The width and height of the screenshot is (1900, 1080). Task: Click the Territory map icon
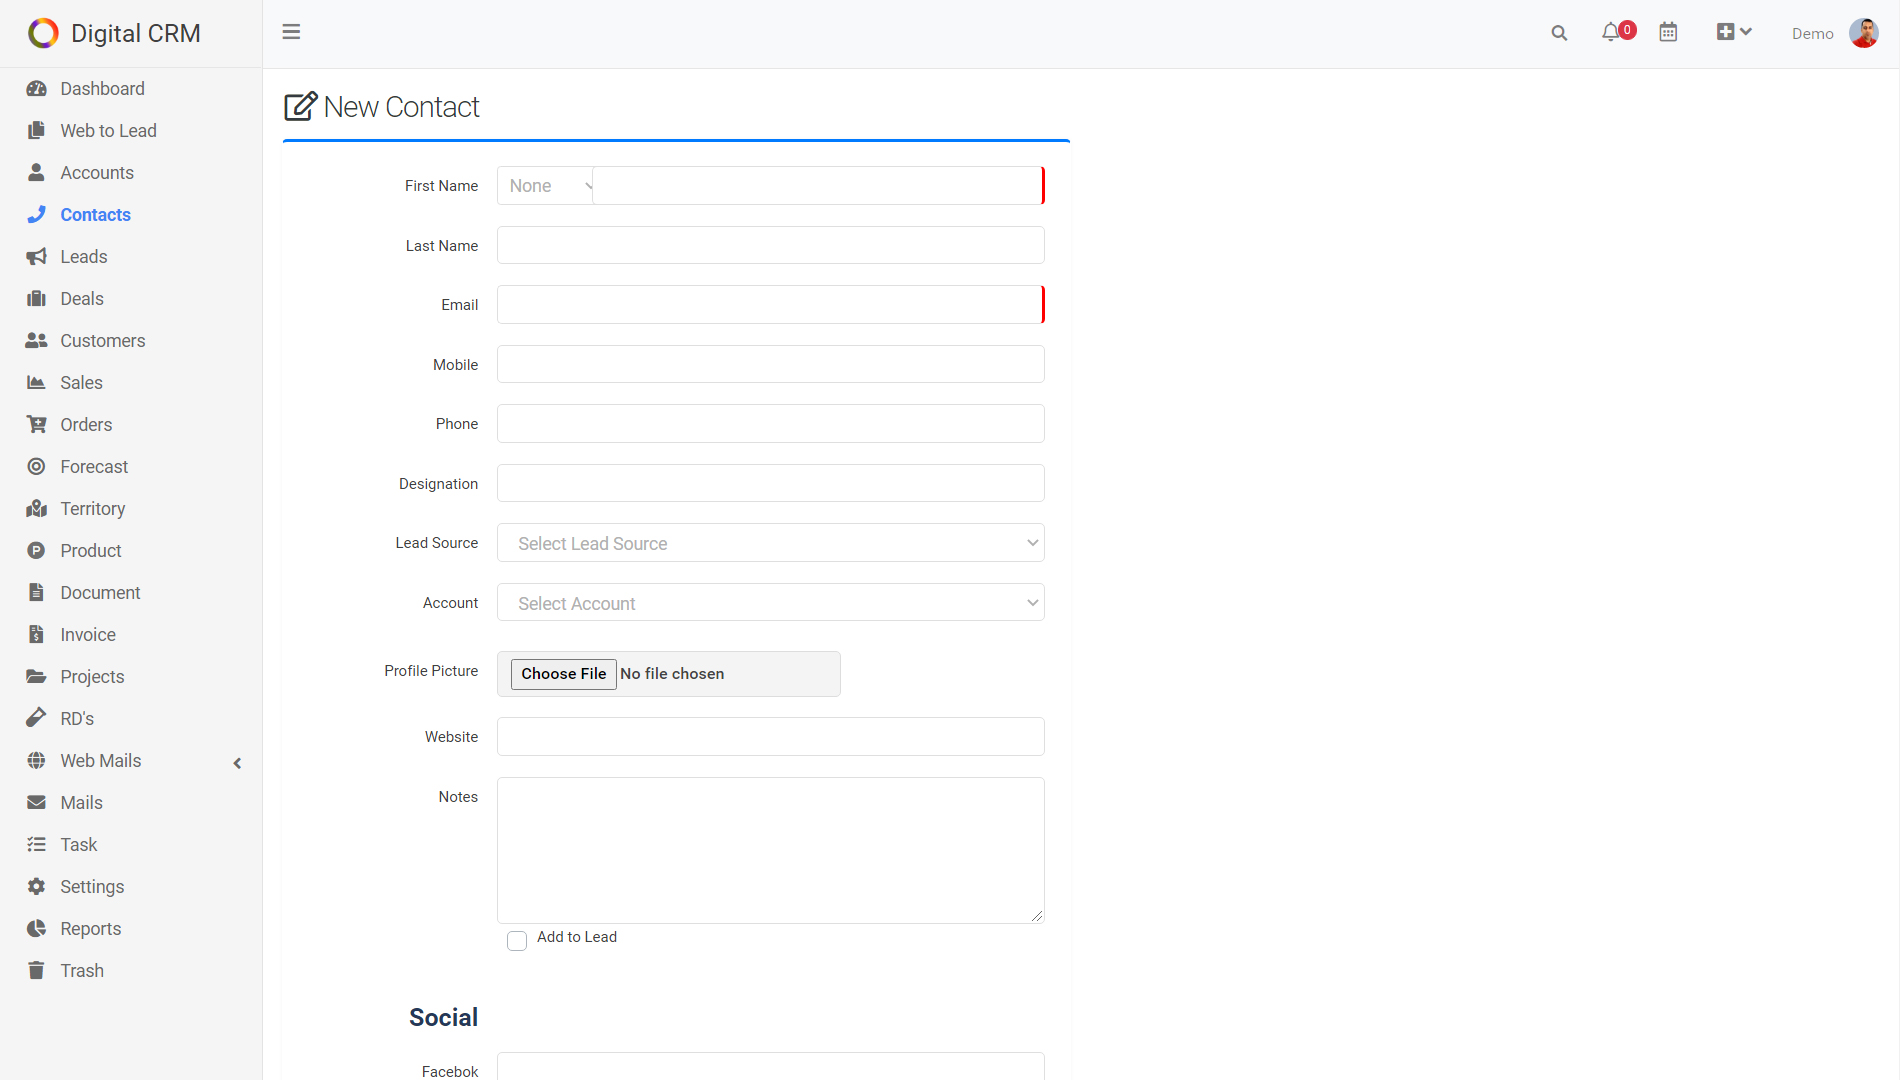pyautogui.click(x=37, y=509)
